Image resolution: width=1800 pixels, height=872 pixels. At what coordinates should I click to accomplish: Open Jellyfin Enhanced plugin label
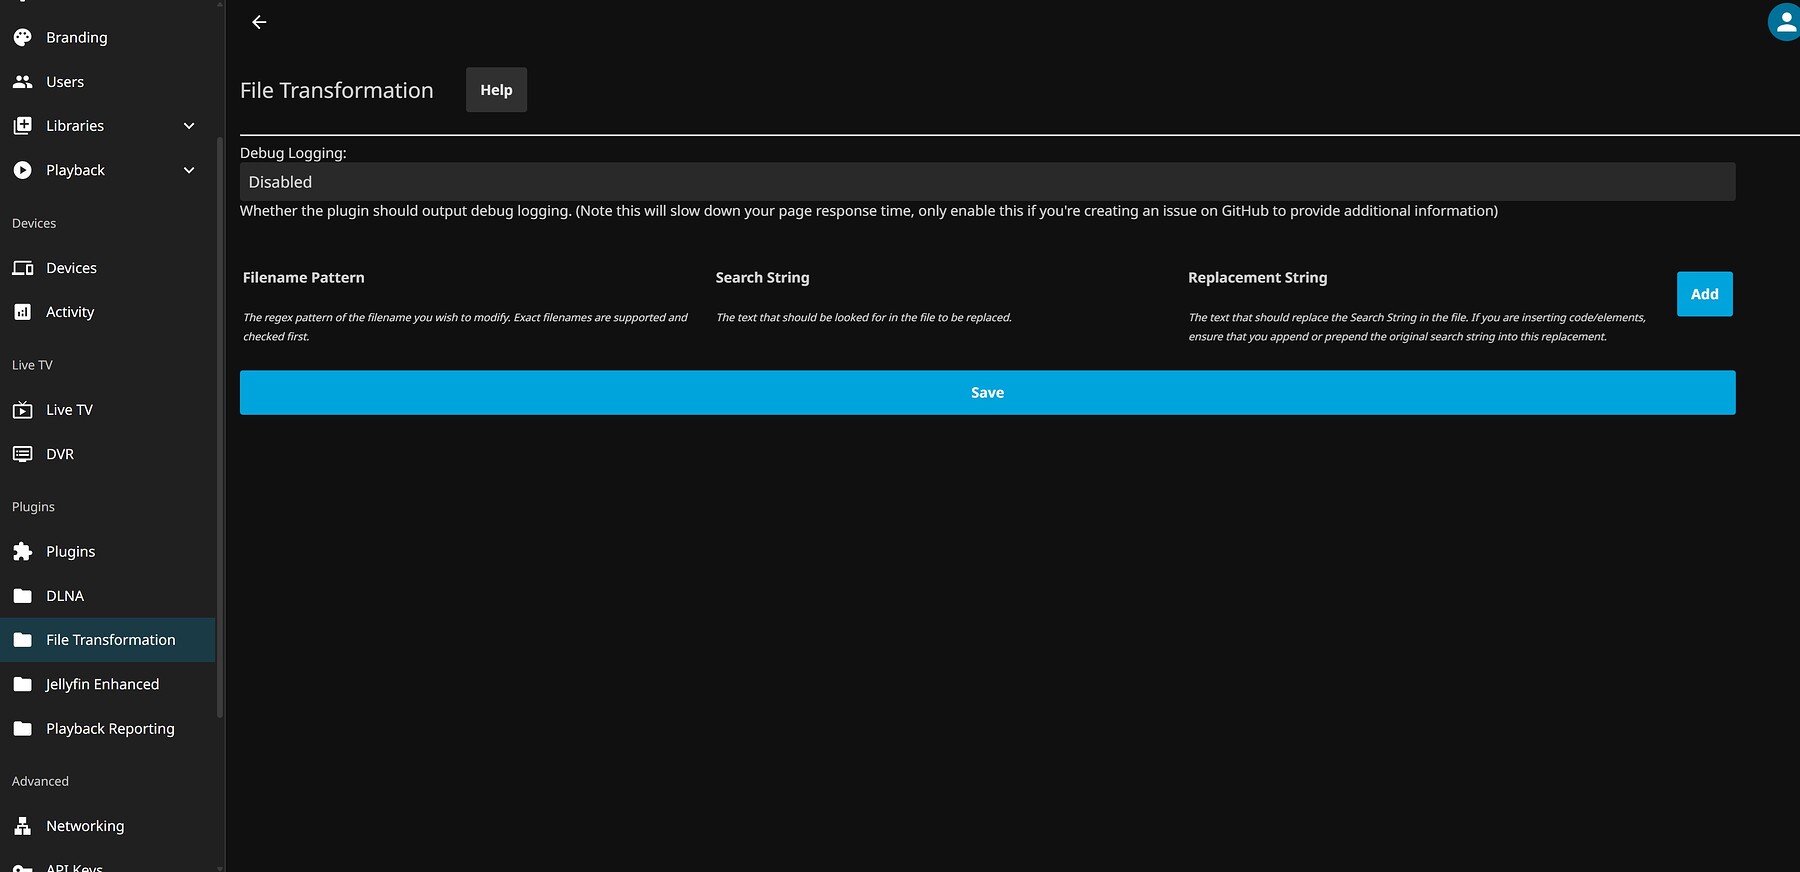point(102,684)
